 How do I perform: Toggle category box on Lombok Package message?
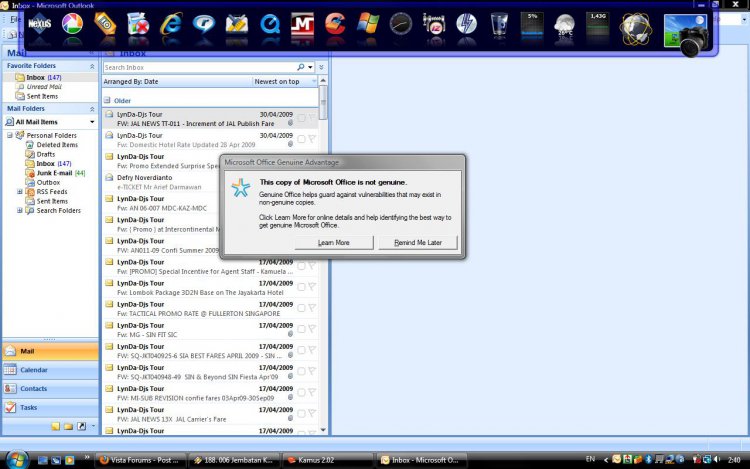click(301, 287)
